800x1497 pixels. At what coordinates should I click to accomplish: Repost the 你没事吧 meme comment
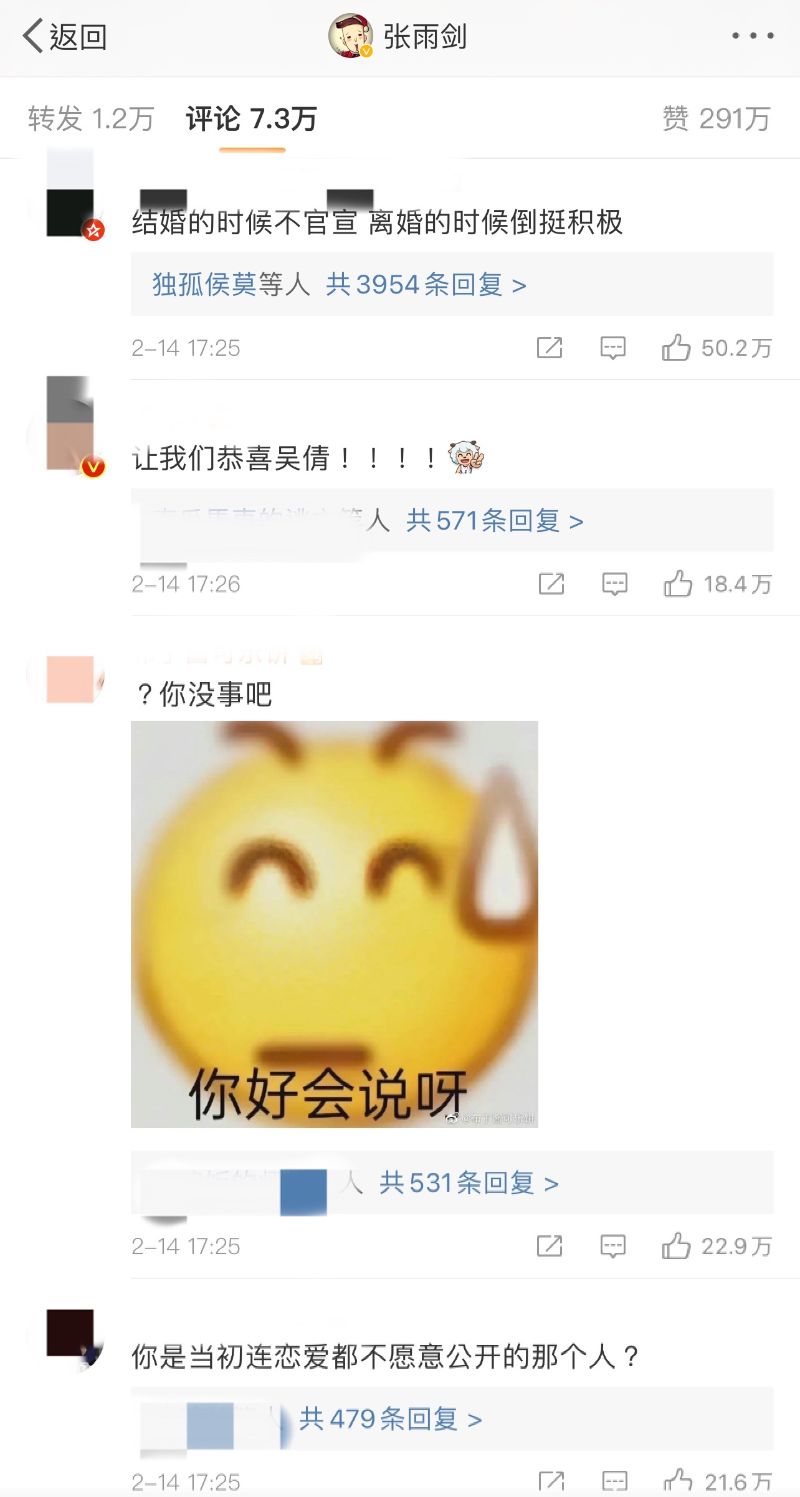pyautogui.click(x=549, y=1246)
